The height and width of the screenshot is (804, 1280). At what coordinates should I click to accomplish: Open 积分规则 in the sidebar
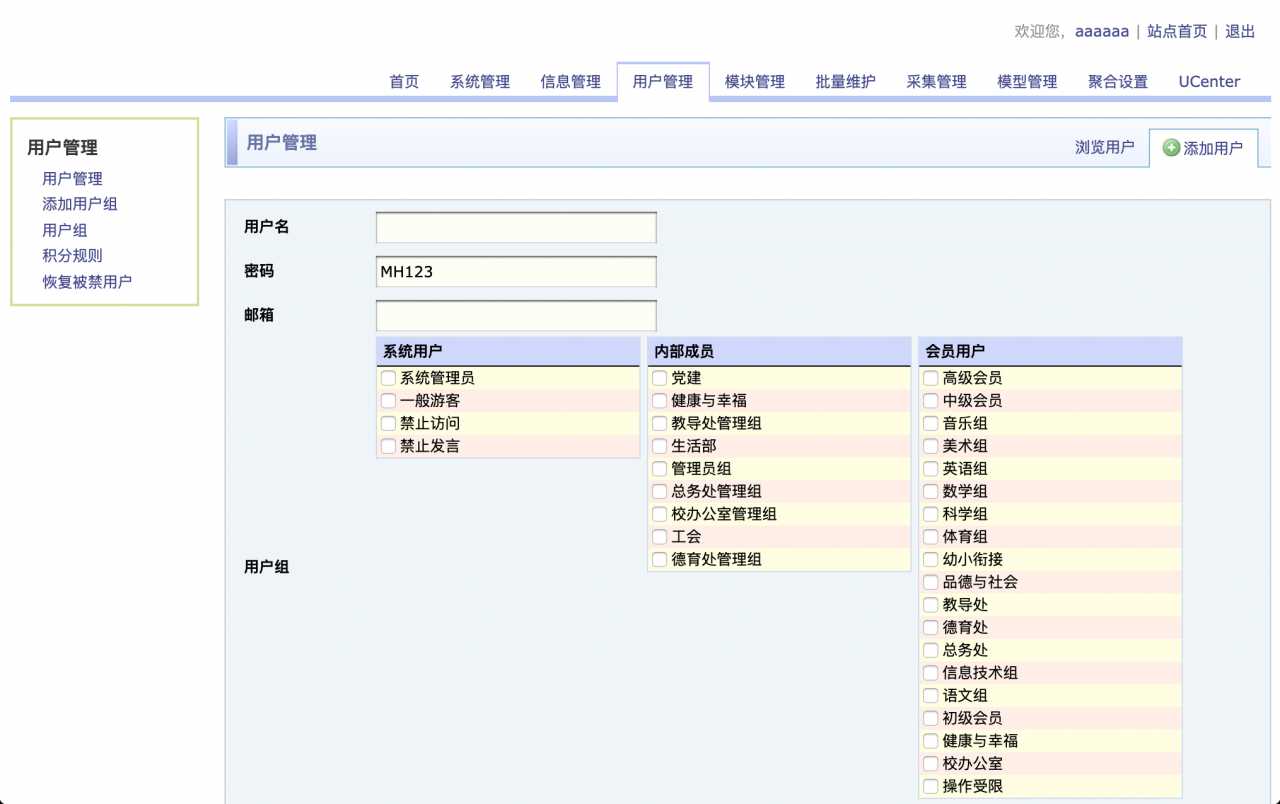tap(72, 255)
